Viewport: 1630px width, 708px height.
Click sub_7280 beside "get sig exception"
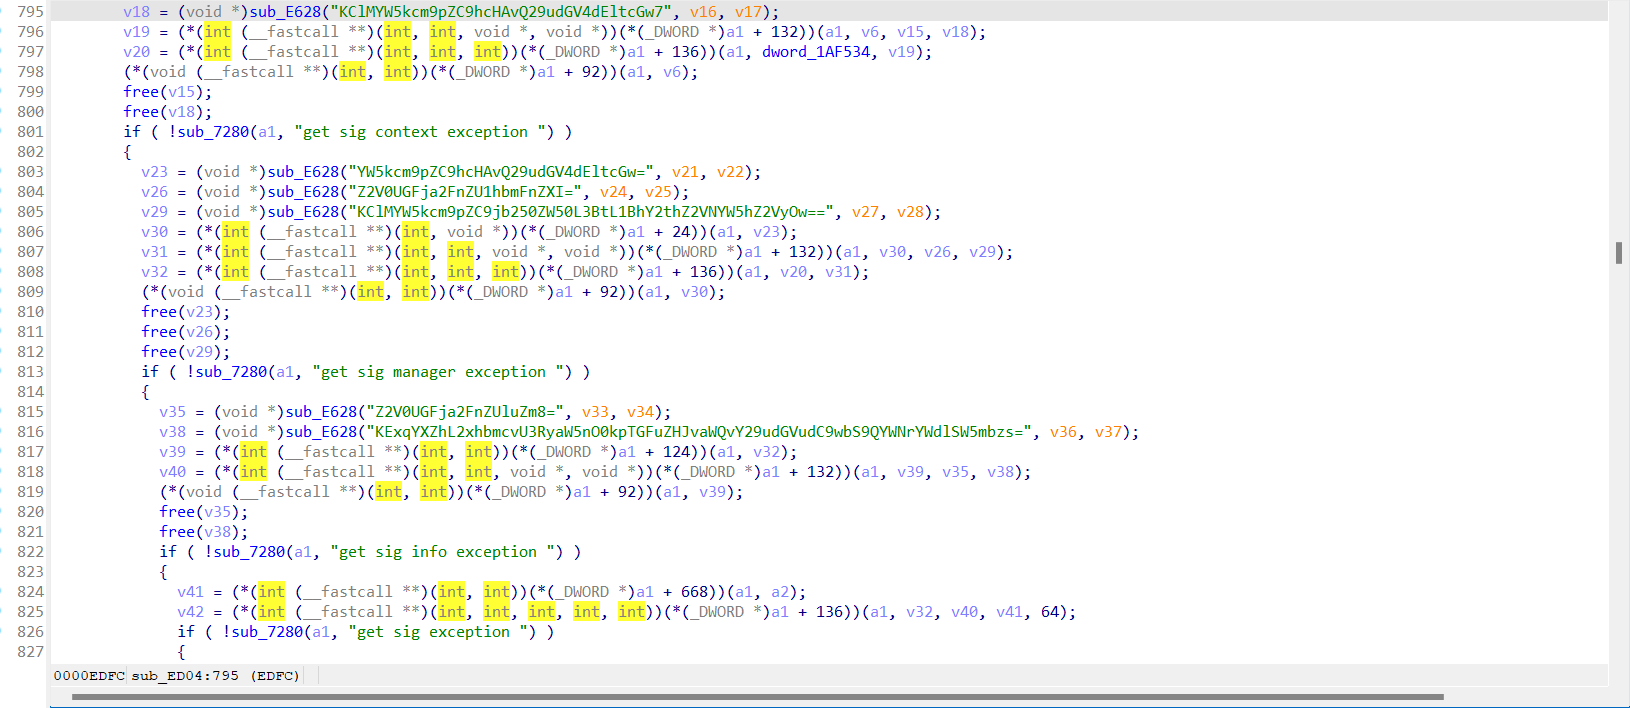click(x=267, y=632)
